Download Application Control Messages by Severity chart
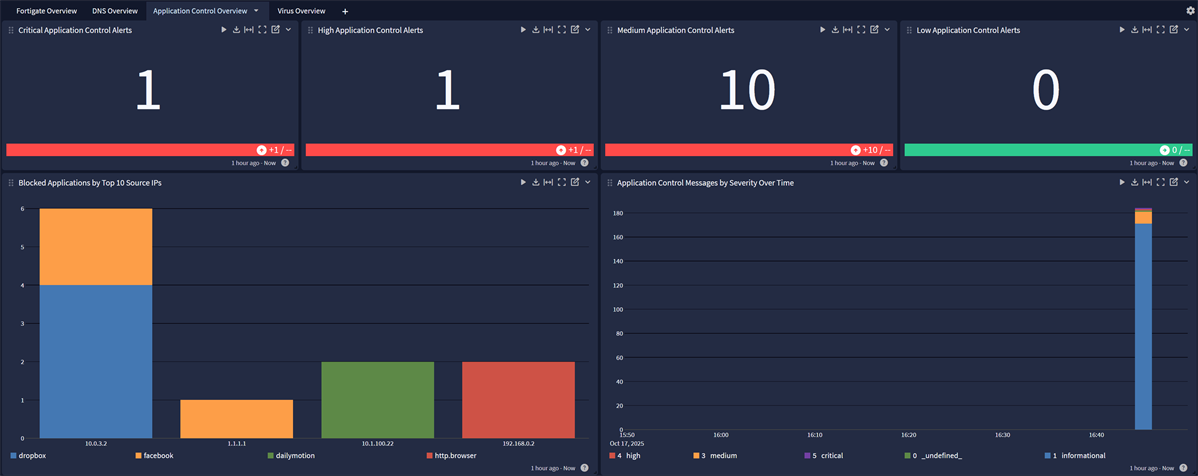 (x=1135, y=183)
